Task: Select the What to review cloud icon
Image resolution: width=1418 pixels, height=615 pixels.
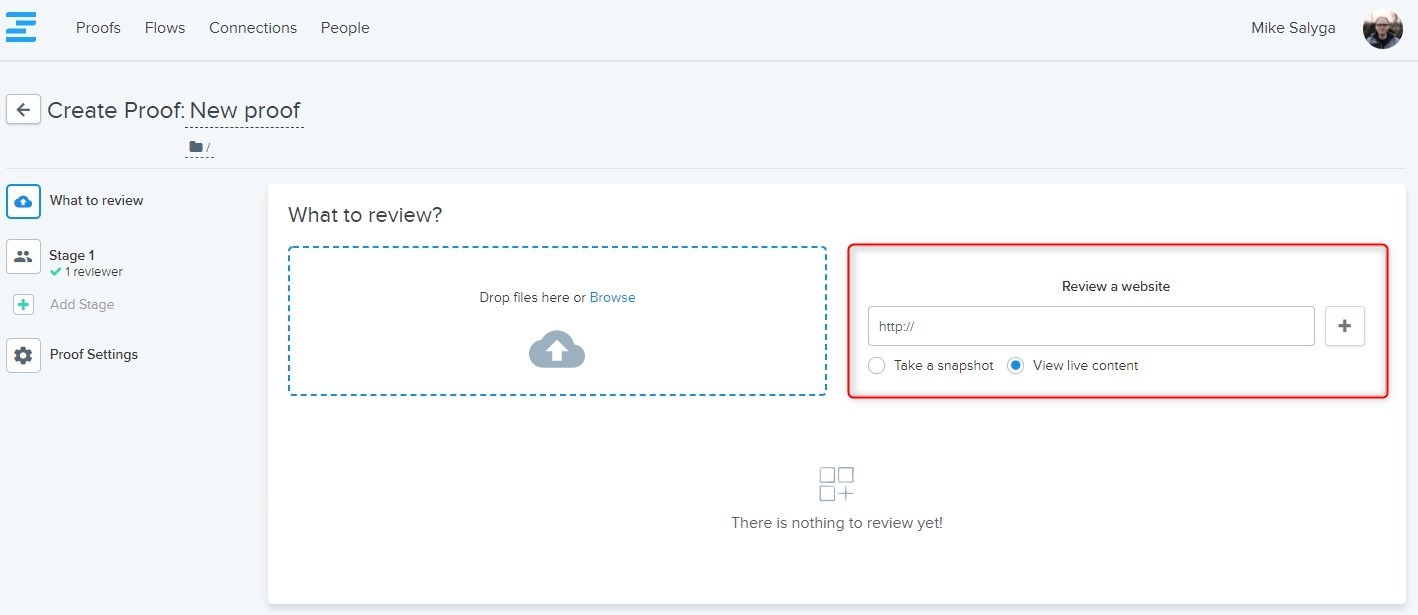Action: tap(24, 201)
